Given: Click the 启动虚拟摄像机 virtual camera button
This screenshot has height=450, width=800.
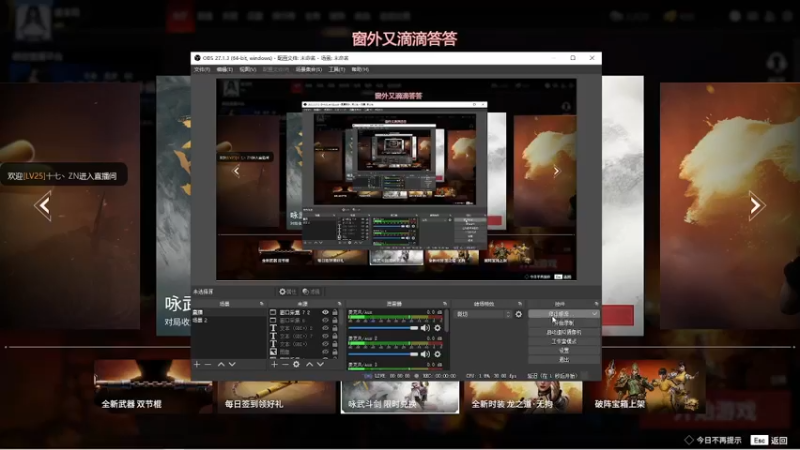Looking at the screenshot, I should [564, 332].
